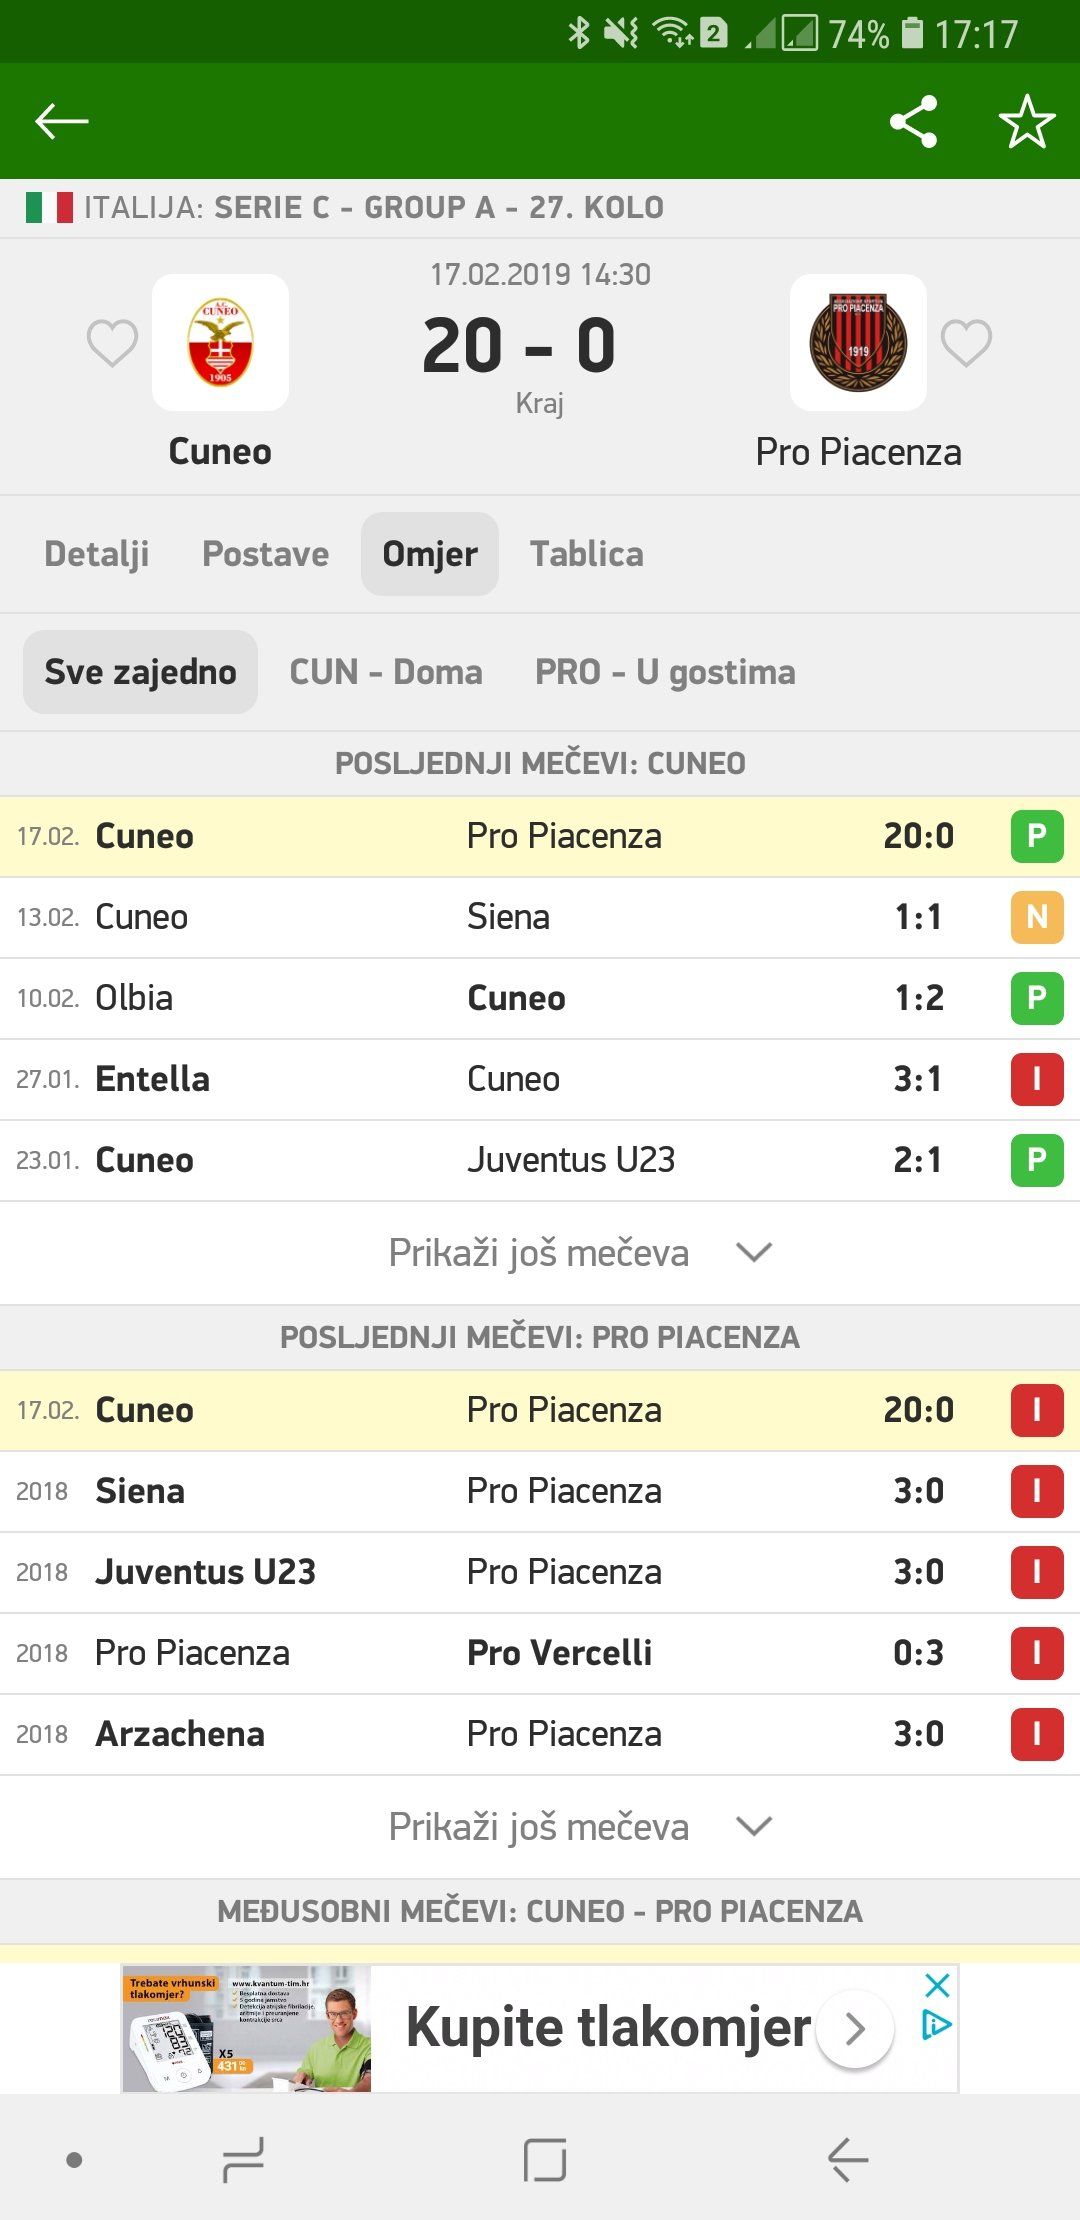The height and width of the screenshot is (2220, 1080).
Task: Tap the Cuneo club crest
Action: point(220,342)
